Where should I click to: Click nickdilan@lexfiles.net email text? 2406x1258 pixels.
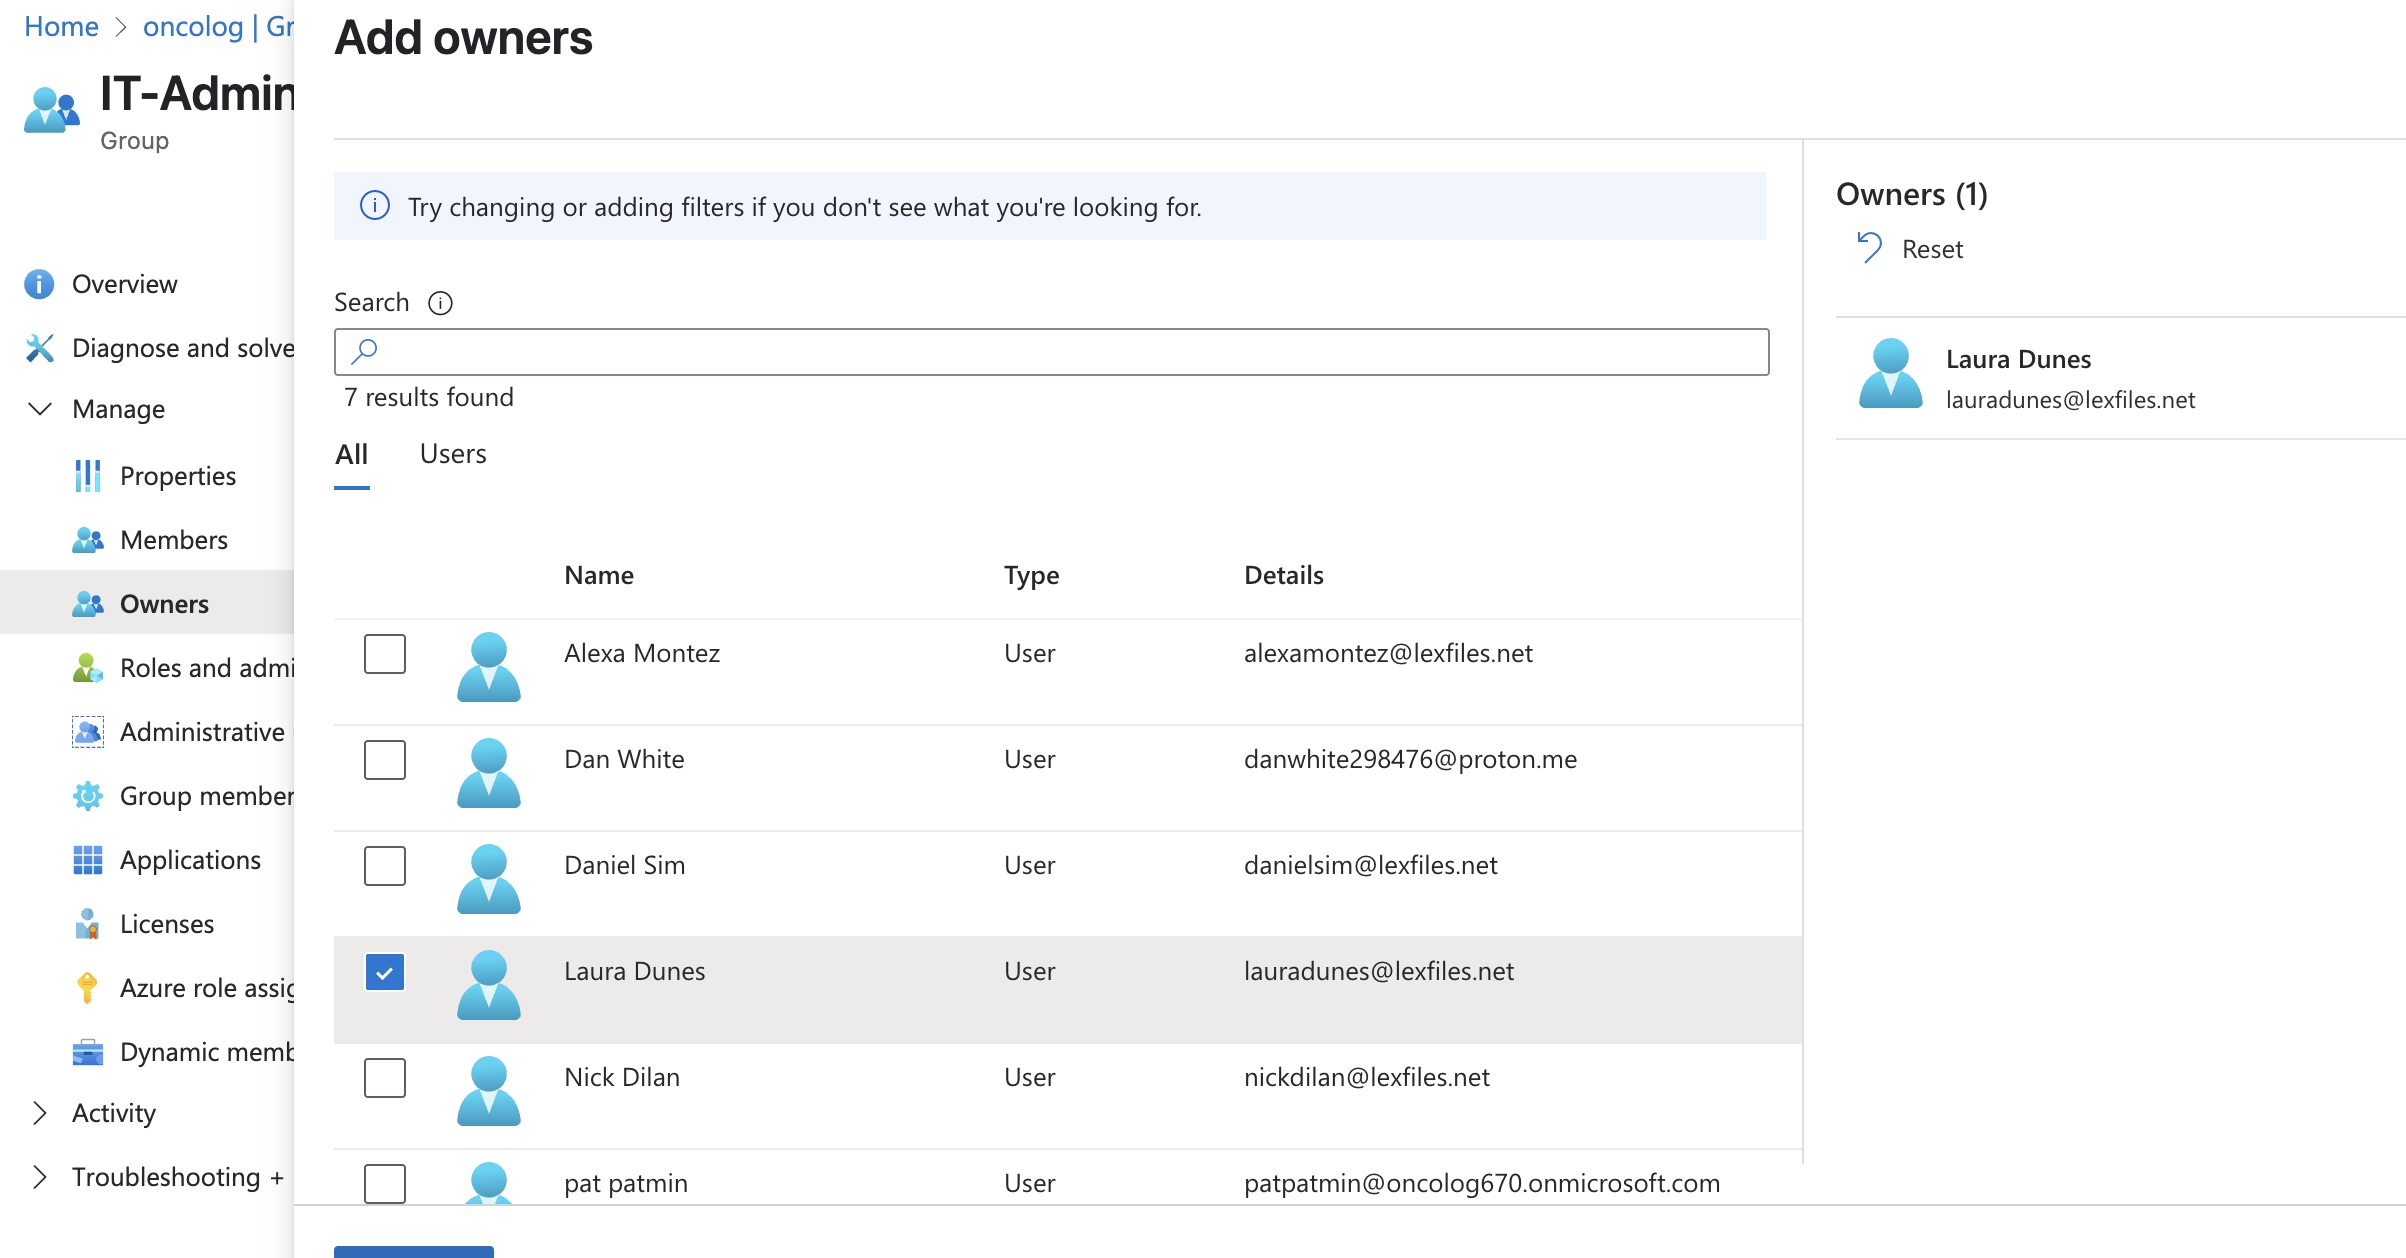click(x=1366, y=1077)
